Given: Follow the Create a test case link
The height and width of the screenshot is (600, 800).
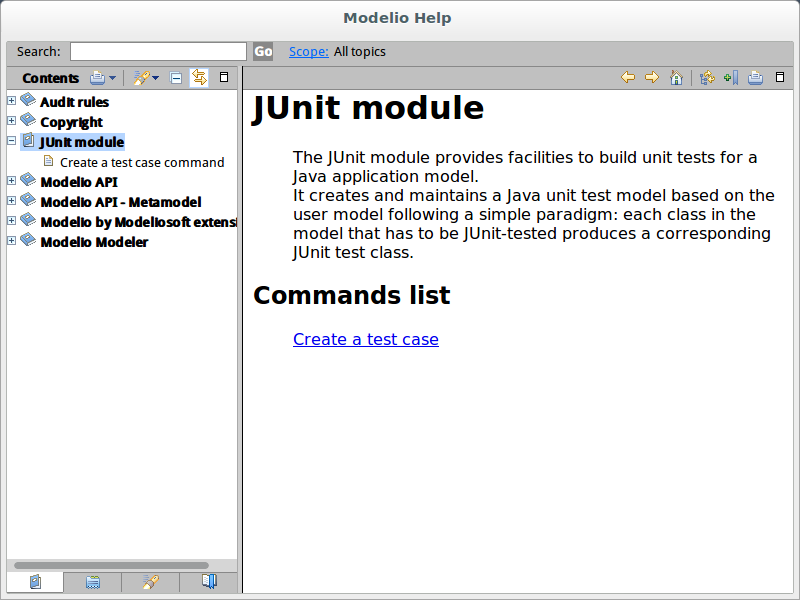Looking at the screenshot, I should click(366, 339).
